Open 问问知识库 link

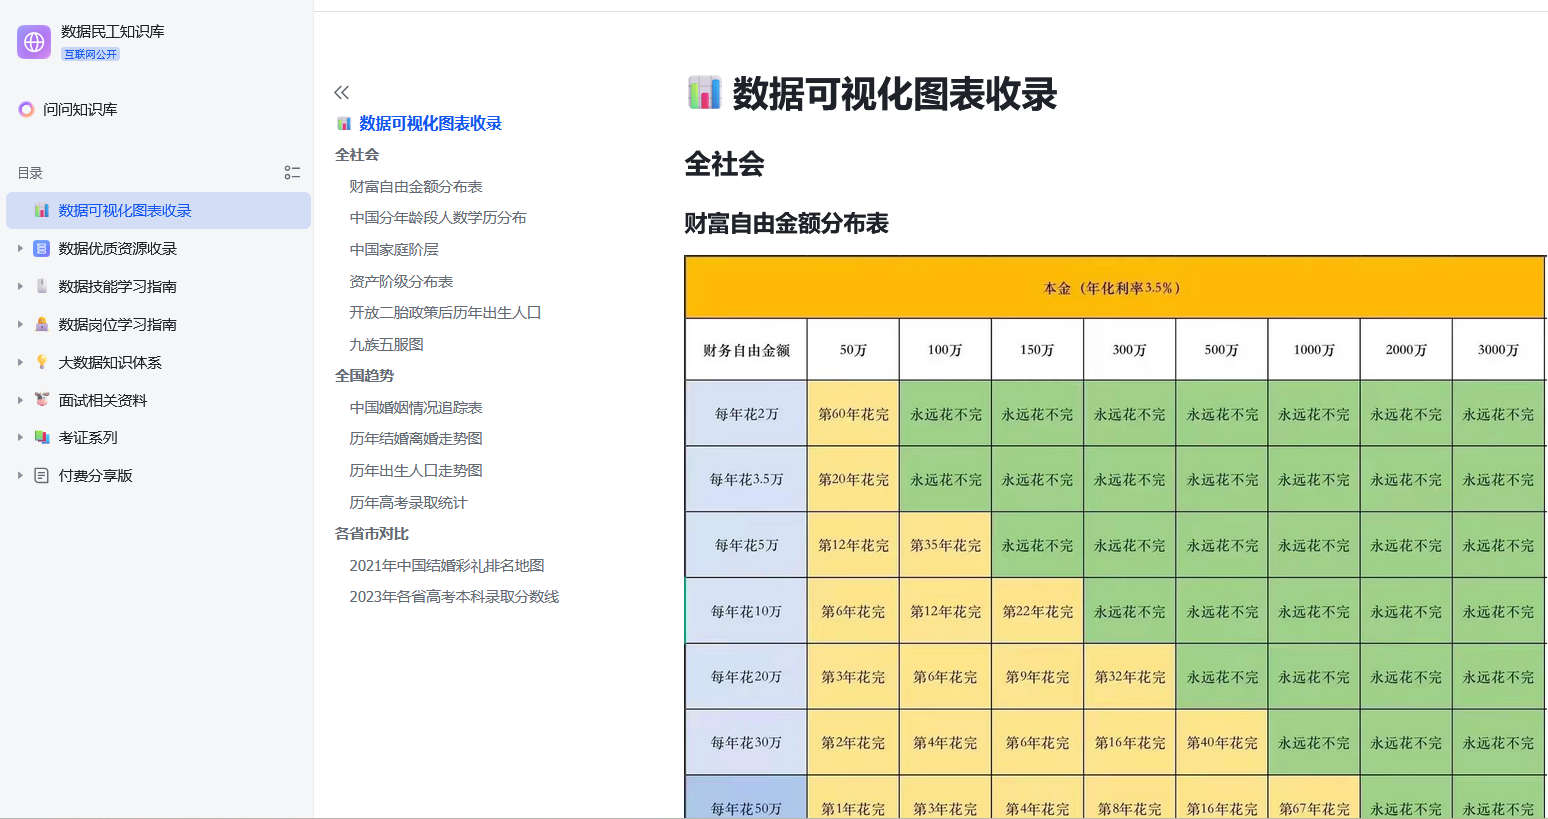pyautogui.click(x=80, y=109)
